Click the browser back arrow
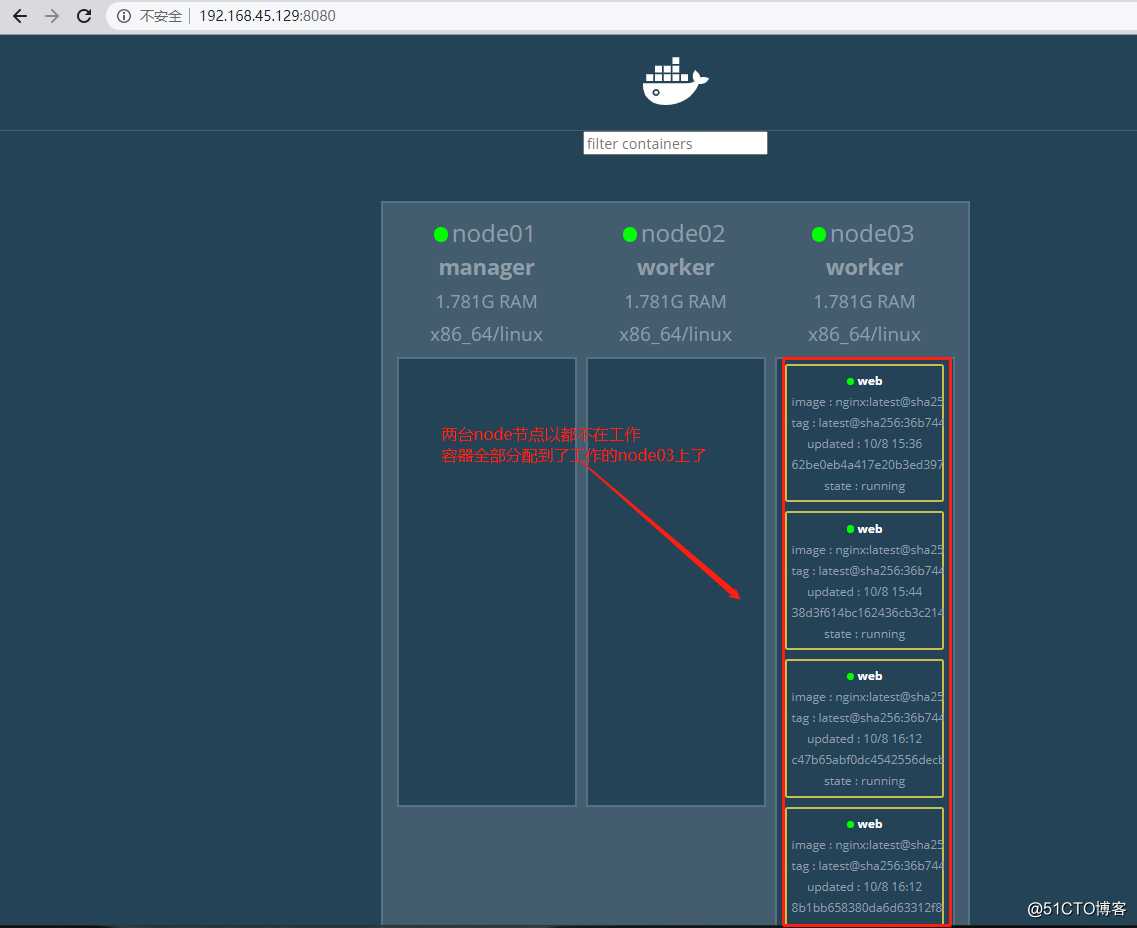 coord(19,15)
